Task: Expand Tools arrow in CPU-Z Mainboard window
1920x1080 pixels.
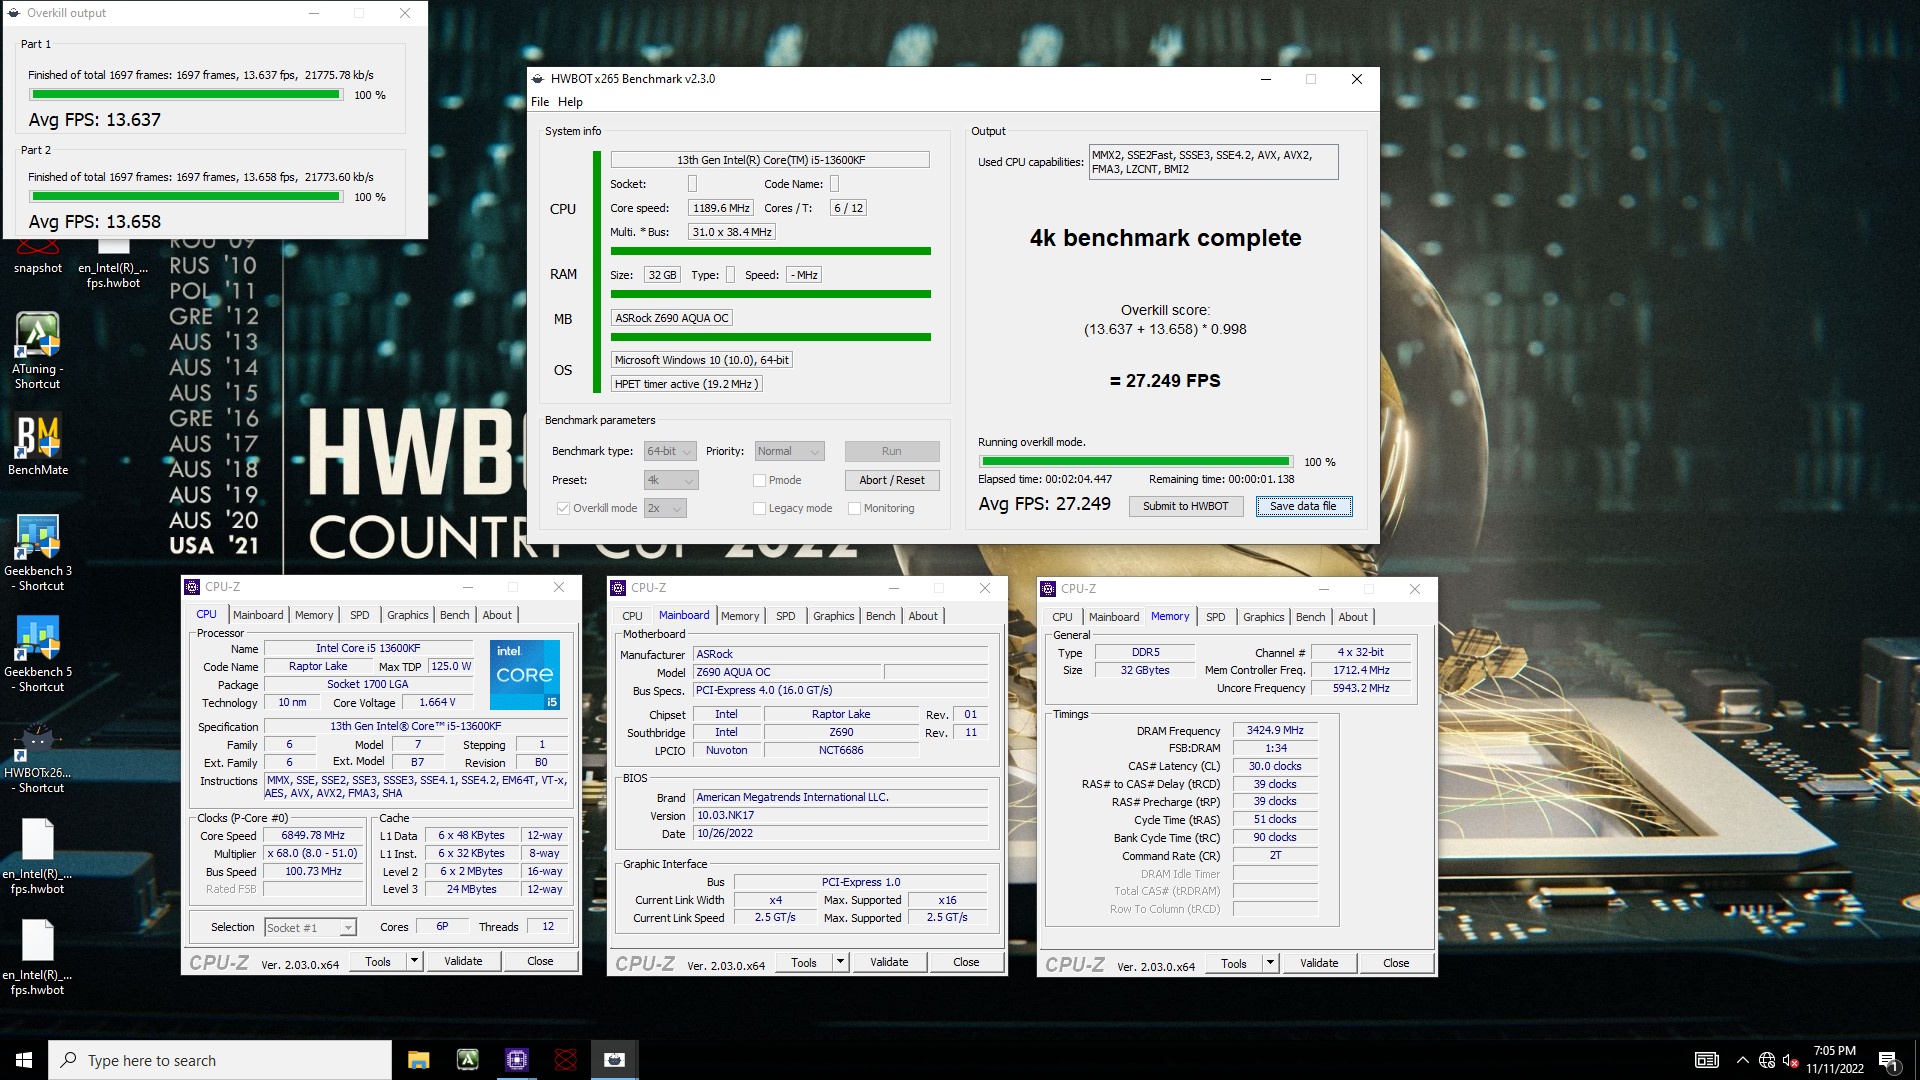Action: coord(840,962)
